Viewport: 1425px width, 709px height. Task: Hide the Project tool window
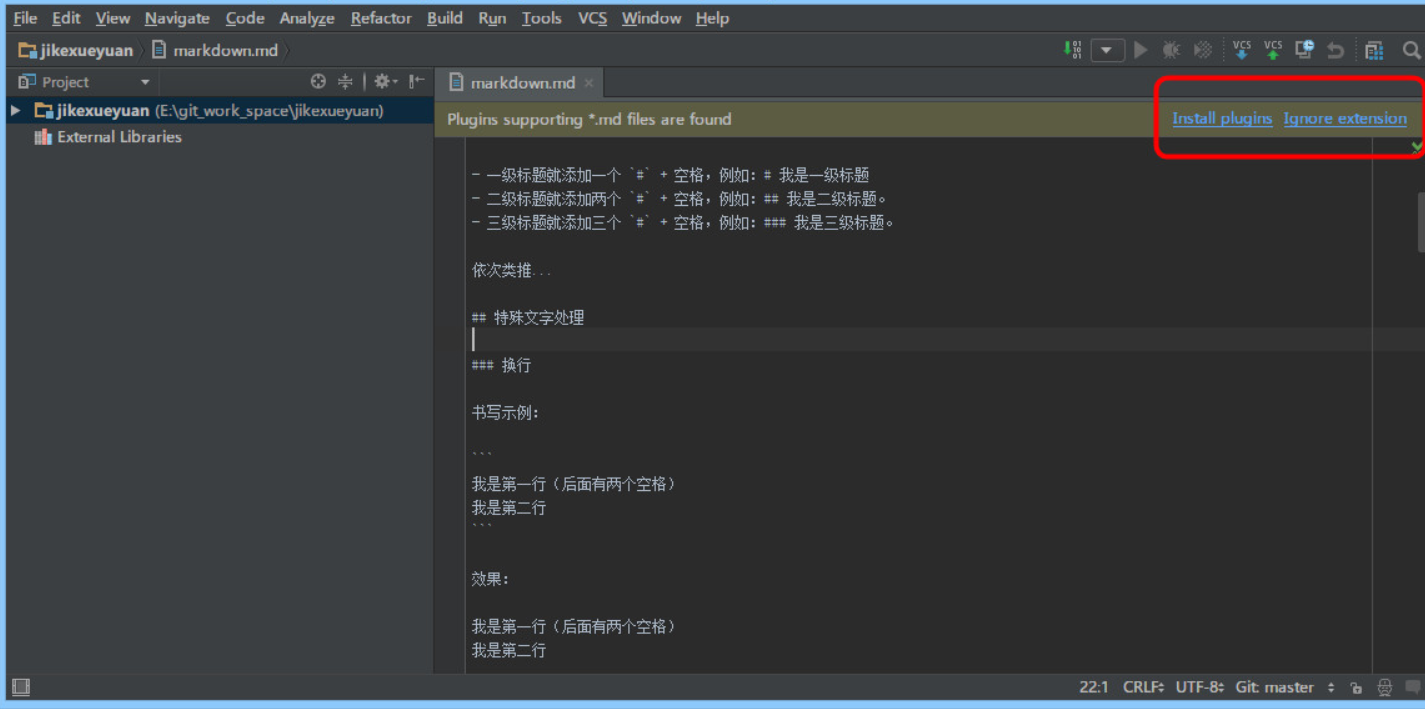[416, 82]
